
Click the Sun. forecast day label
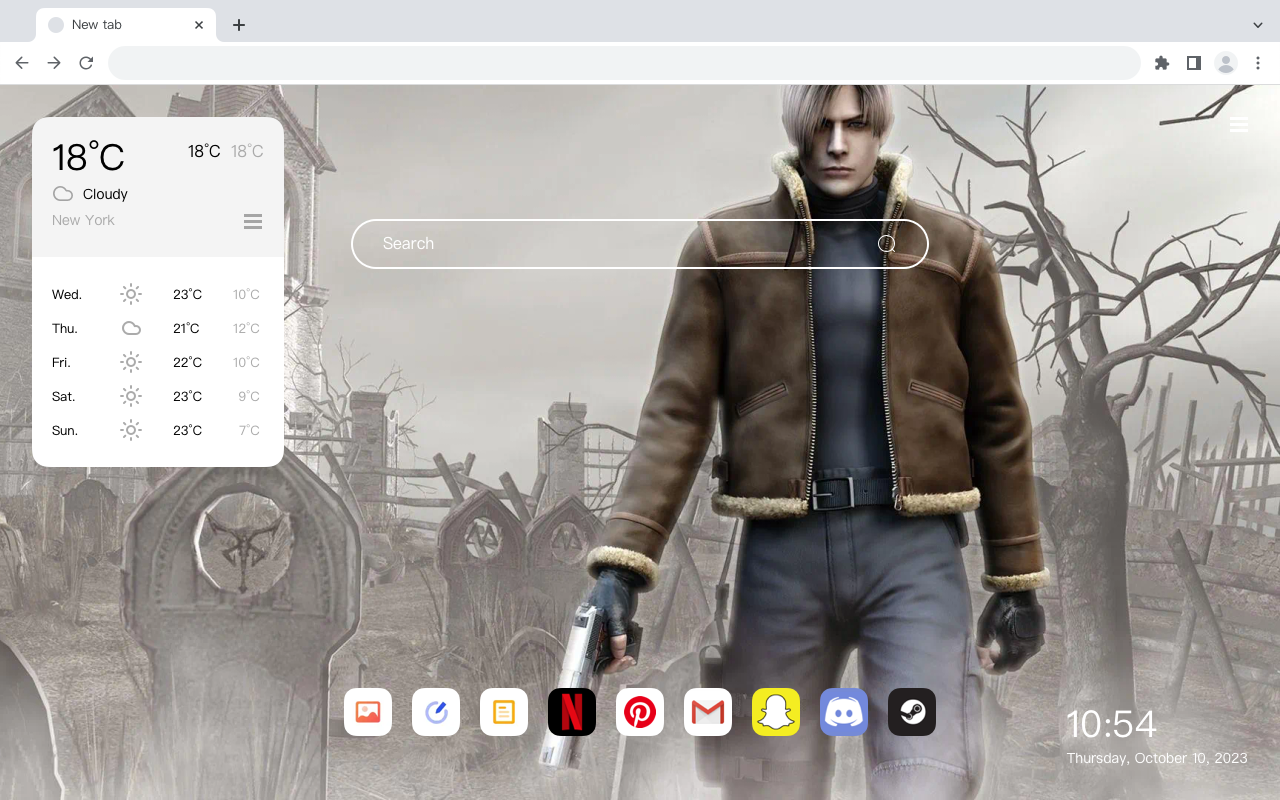65,430
